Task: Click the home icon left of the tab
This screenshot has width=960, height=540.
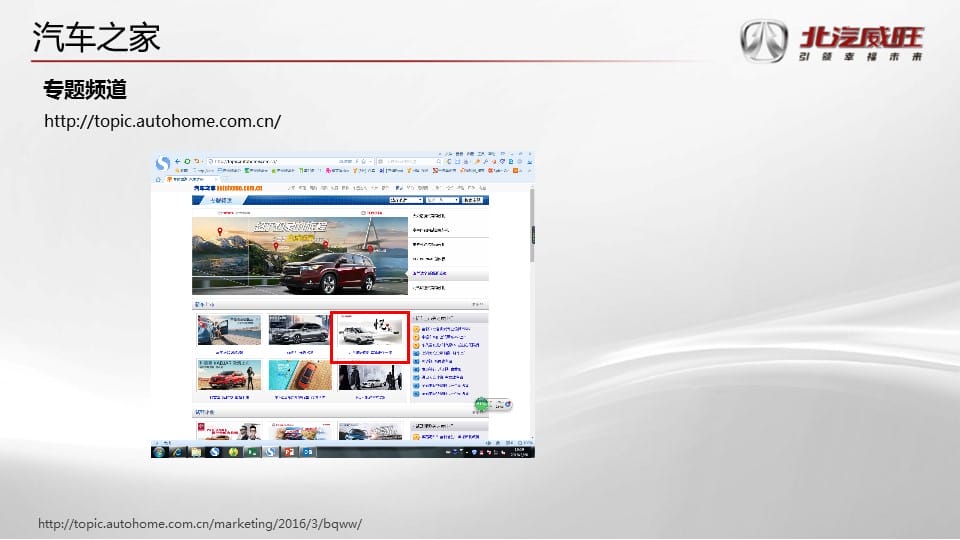Action: point(158,180)
